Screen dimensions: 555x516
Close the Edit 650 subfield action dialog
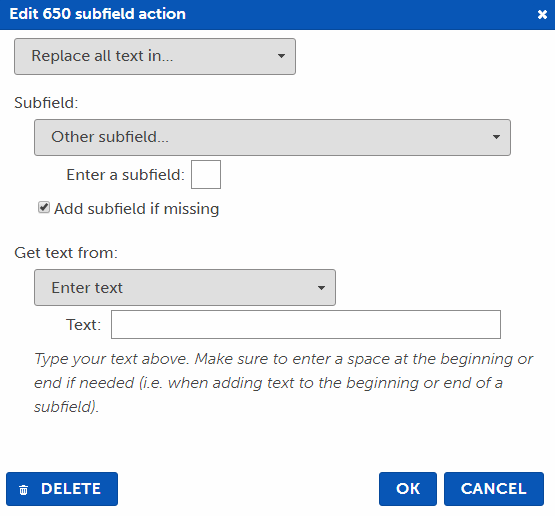click(542, 15)
